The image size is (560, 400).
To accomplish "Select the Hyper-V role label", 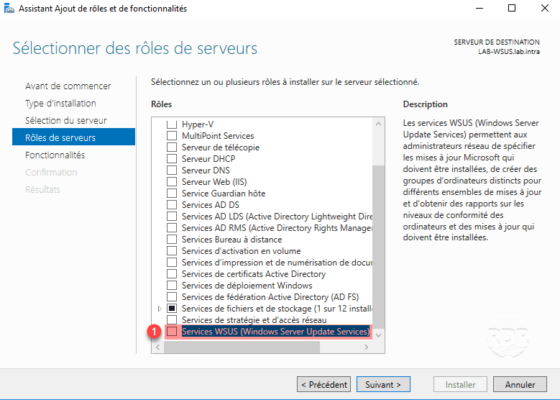I will [x=198, y=124].
